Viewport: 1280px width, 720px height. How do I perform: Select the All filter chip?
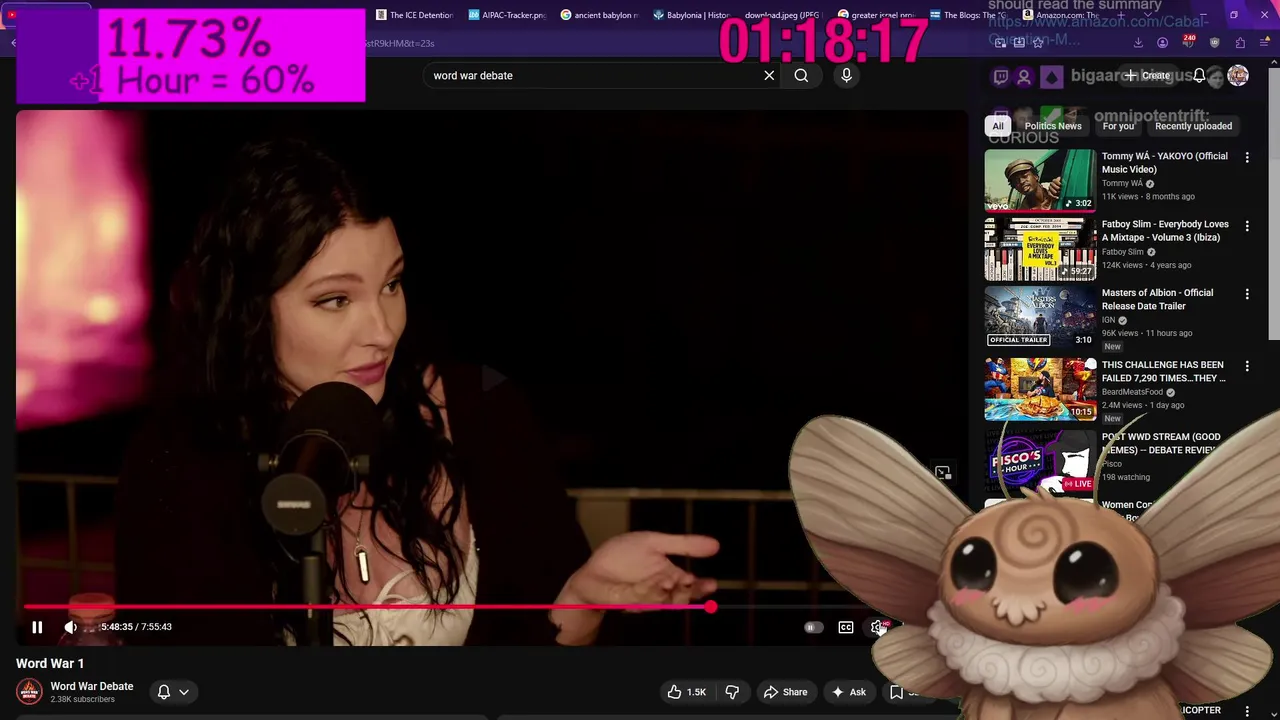pos(997,126)
